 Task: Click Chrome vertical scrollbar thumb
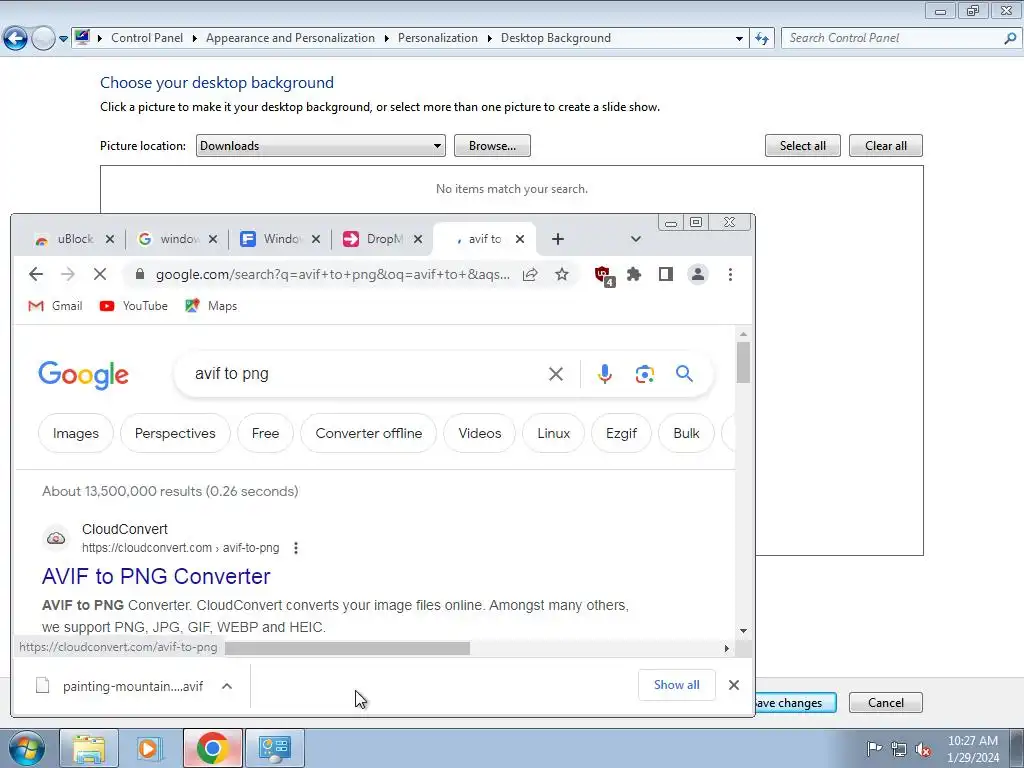tap(743, 363)
